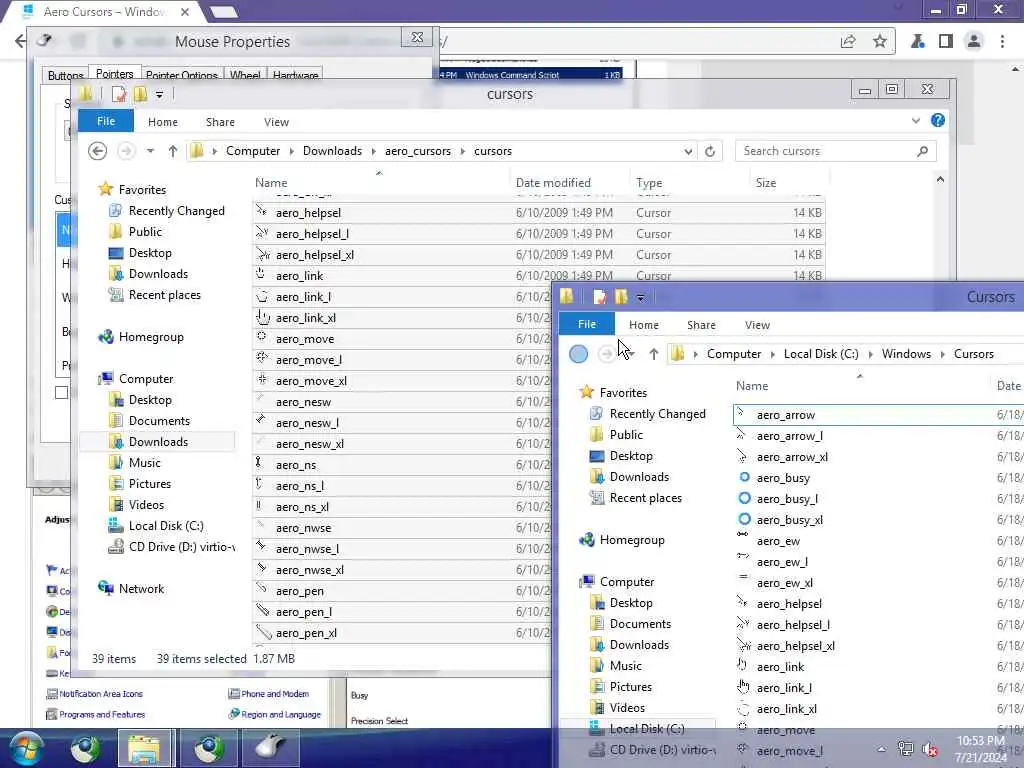Open CD Drive (D:) in cursors window sidebar
Image resolution: width=1024 pixels, height=768 pixels.
181,547
